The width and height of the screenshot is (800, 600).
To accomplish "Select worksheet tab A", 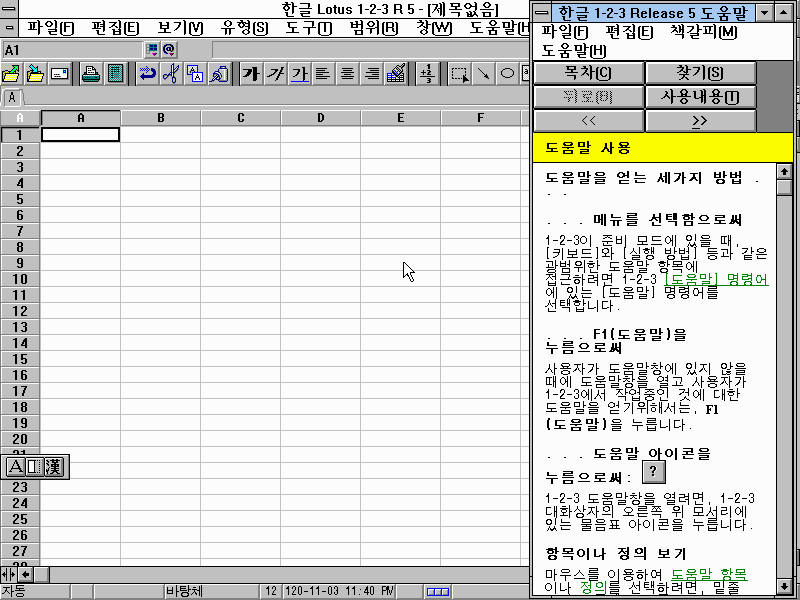I will (x=12, y=97).
